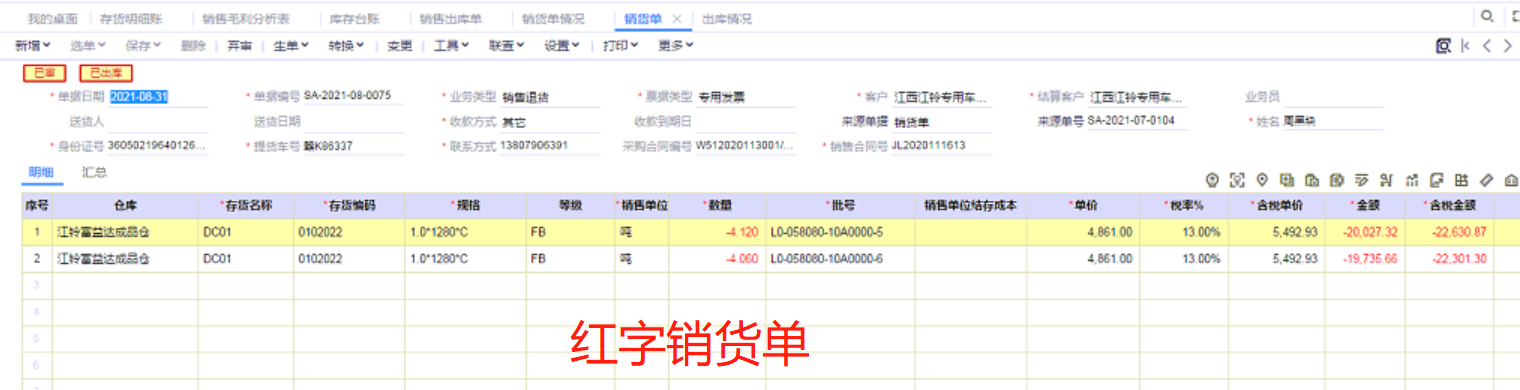Go to the previous record arrow
Viewport: 1520px width, 390px height.
pos(1487,45)
